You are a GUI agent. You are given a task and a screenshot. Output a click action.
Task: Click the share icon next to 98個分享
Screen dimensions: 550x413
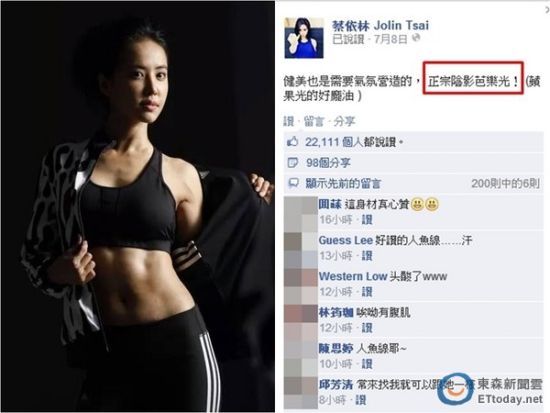(292, 162)
